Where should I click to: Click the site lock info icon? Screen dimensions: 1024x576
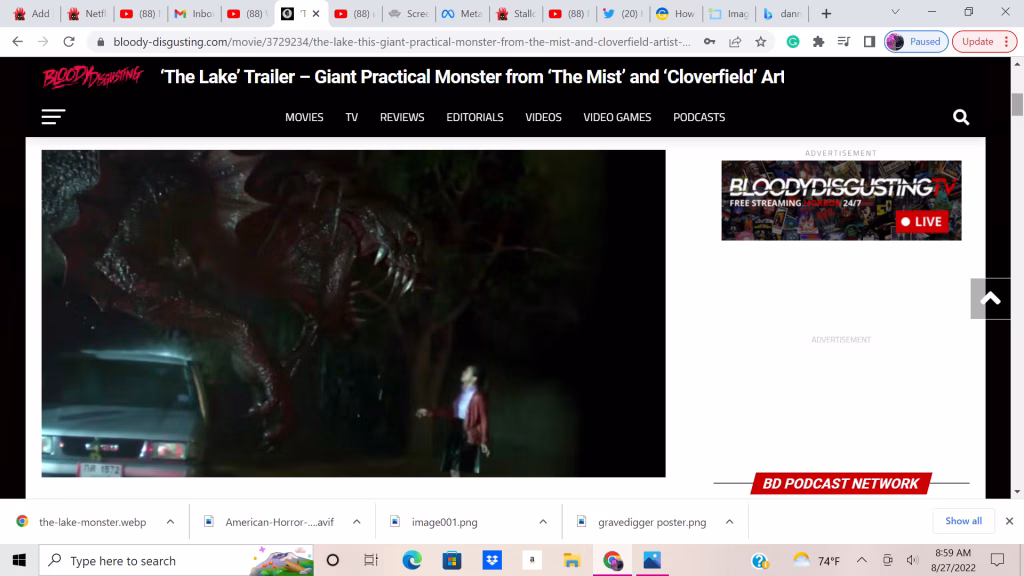[100, 42]
